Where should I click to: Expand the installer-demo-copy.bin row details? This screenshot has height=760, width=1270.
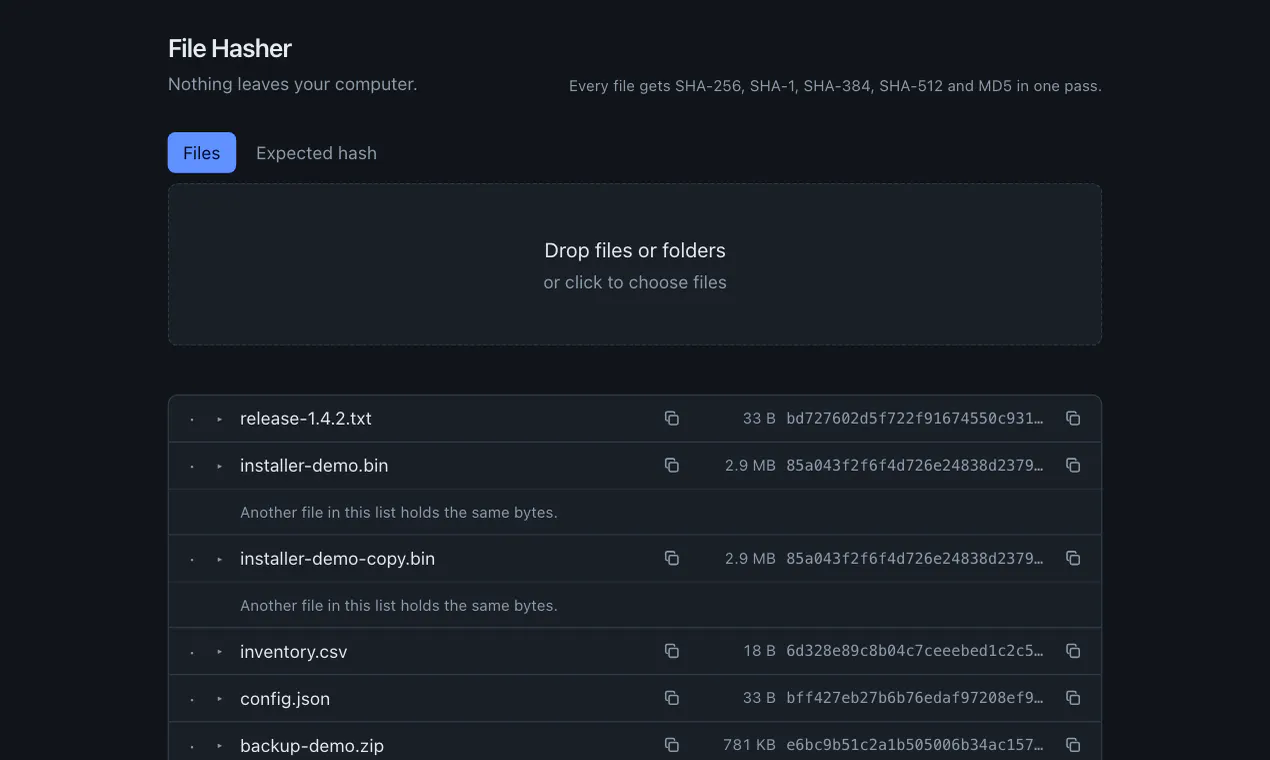click(x=220, y=559)
